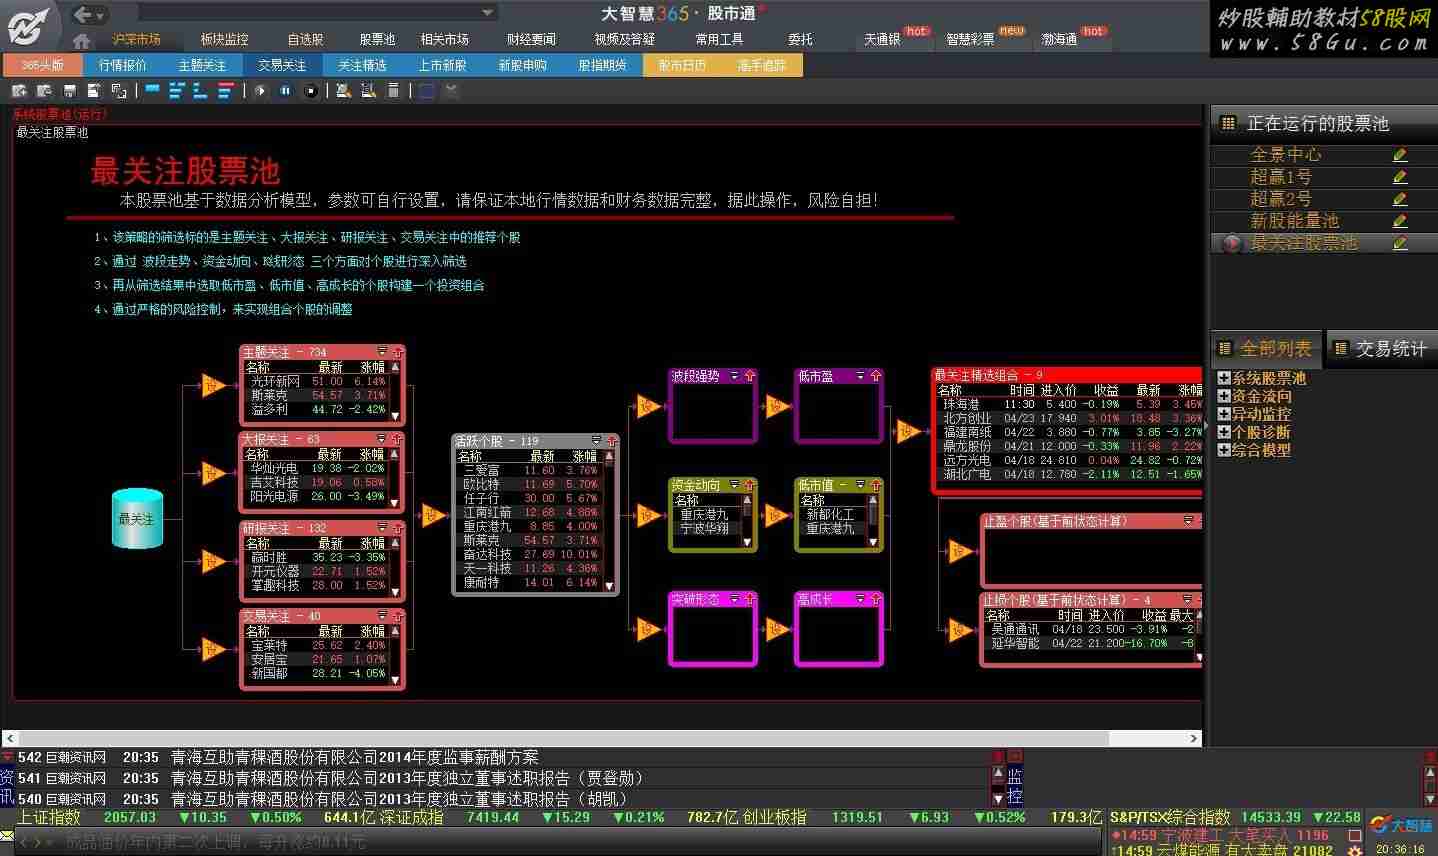
Task: Click the home icon left of 沪深市场
Action: pyautogui.click(x=82, y=40)
